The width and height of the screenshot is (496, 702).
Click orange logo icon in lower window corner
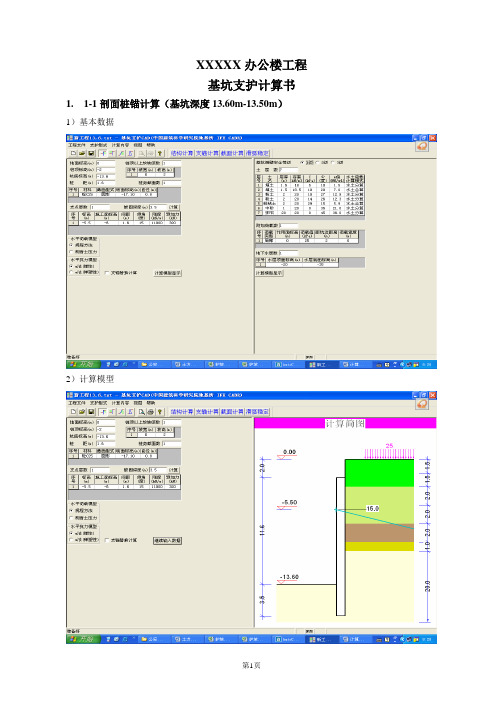pyautogui.click(x=422, y=404)
